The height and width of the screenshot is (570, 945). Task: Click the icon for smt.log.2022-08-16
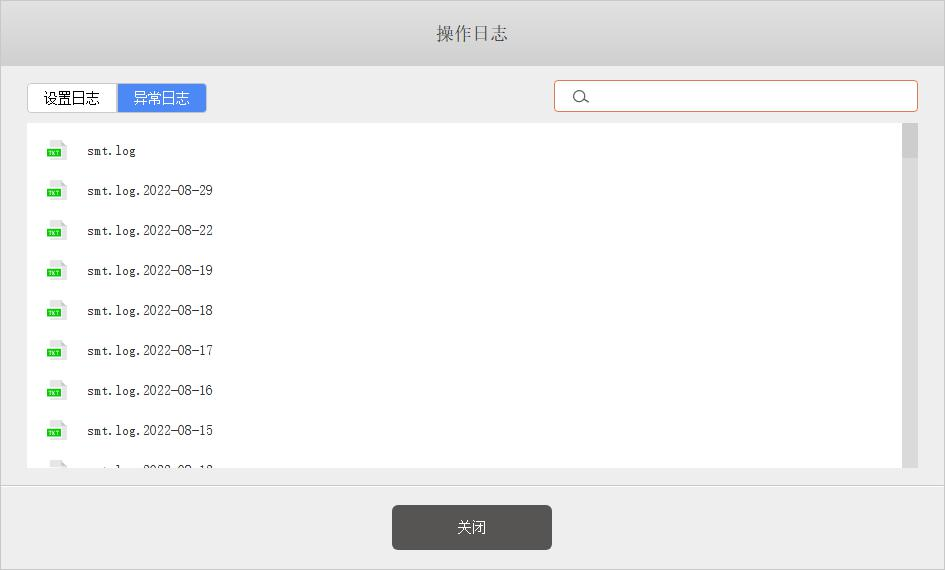(56, 390)
